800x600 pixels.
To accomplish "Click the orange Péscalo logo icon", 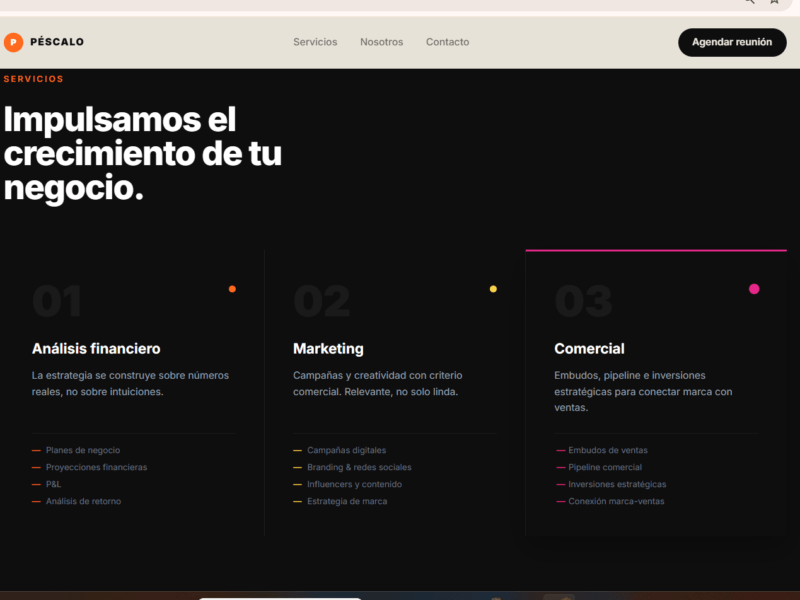I will click(13, 42).
